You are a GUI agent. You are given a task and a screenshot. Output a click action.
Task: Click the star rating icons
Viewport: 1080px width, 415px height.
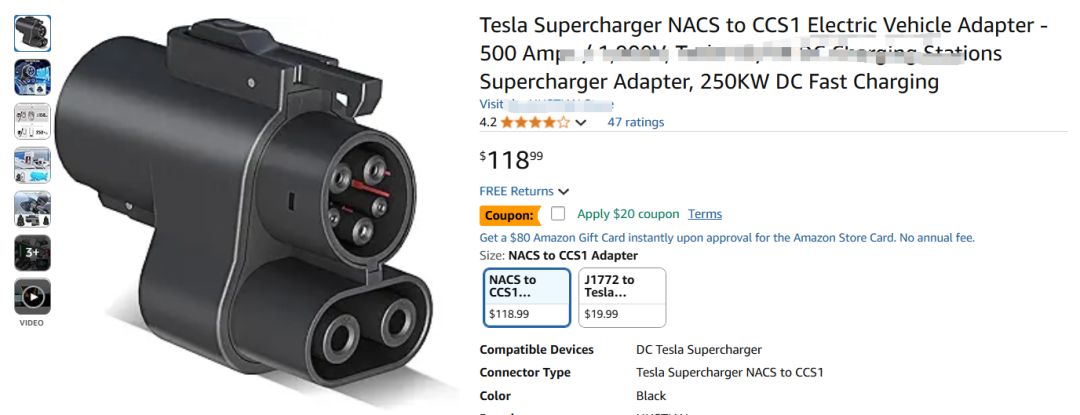(x=535, y=123)
